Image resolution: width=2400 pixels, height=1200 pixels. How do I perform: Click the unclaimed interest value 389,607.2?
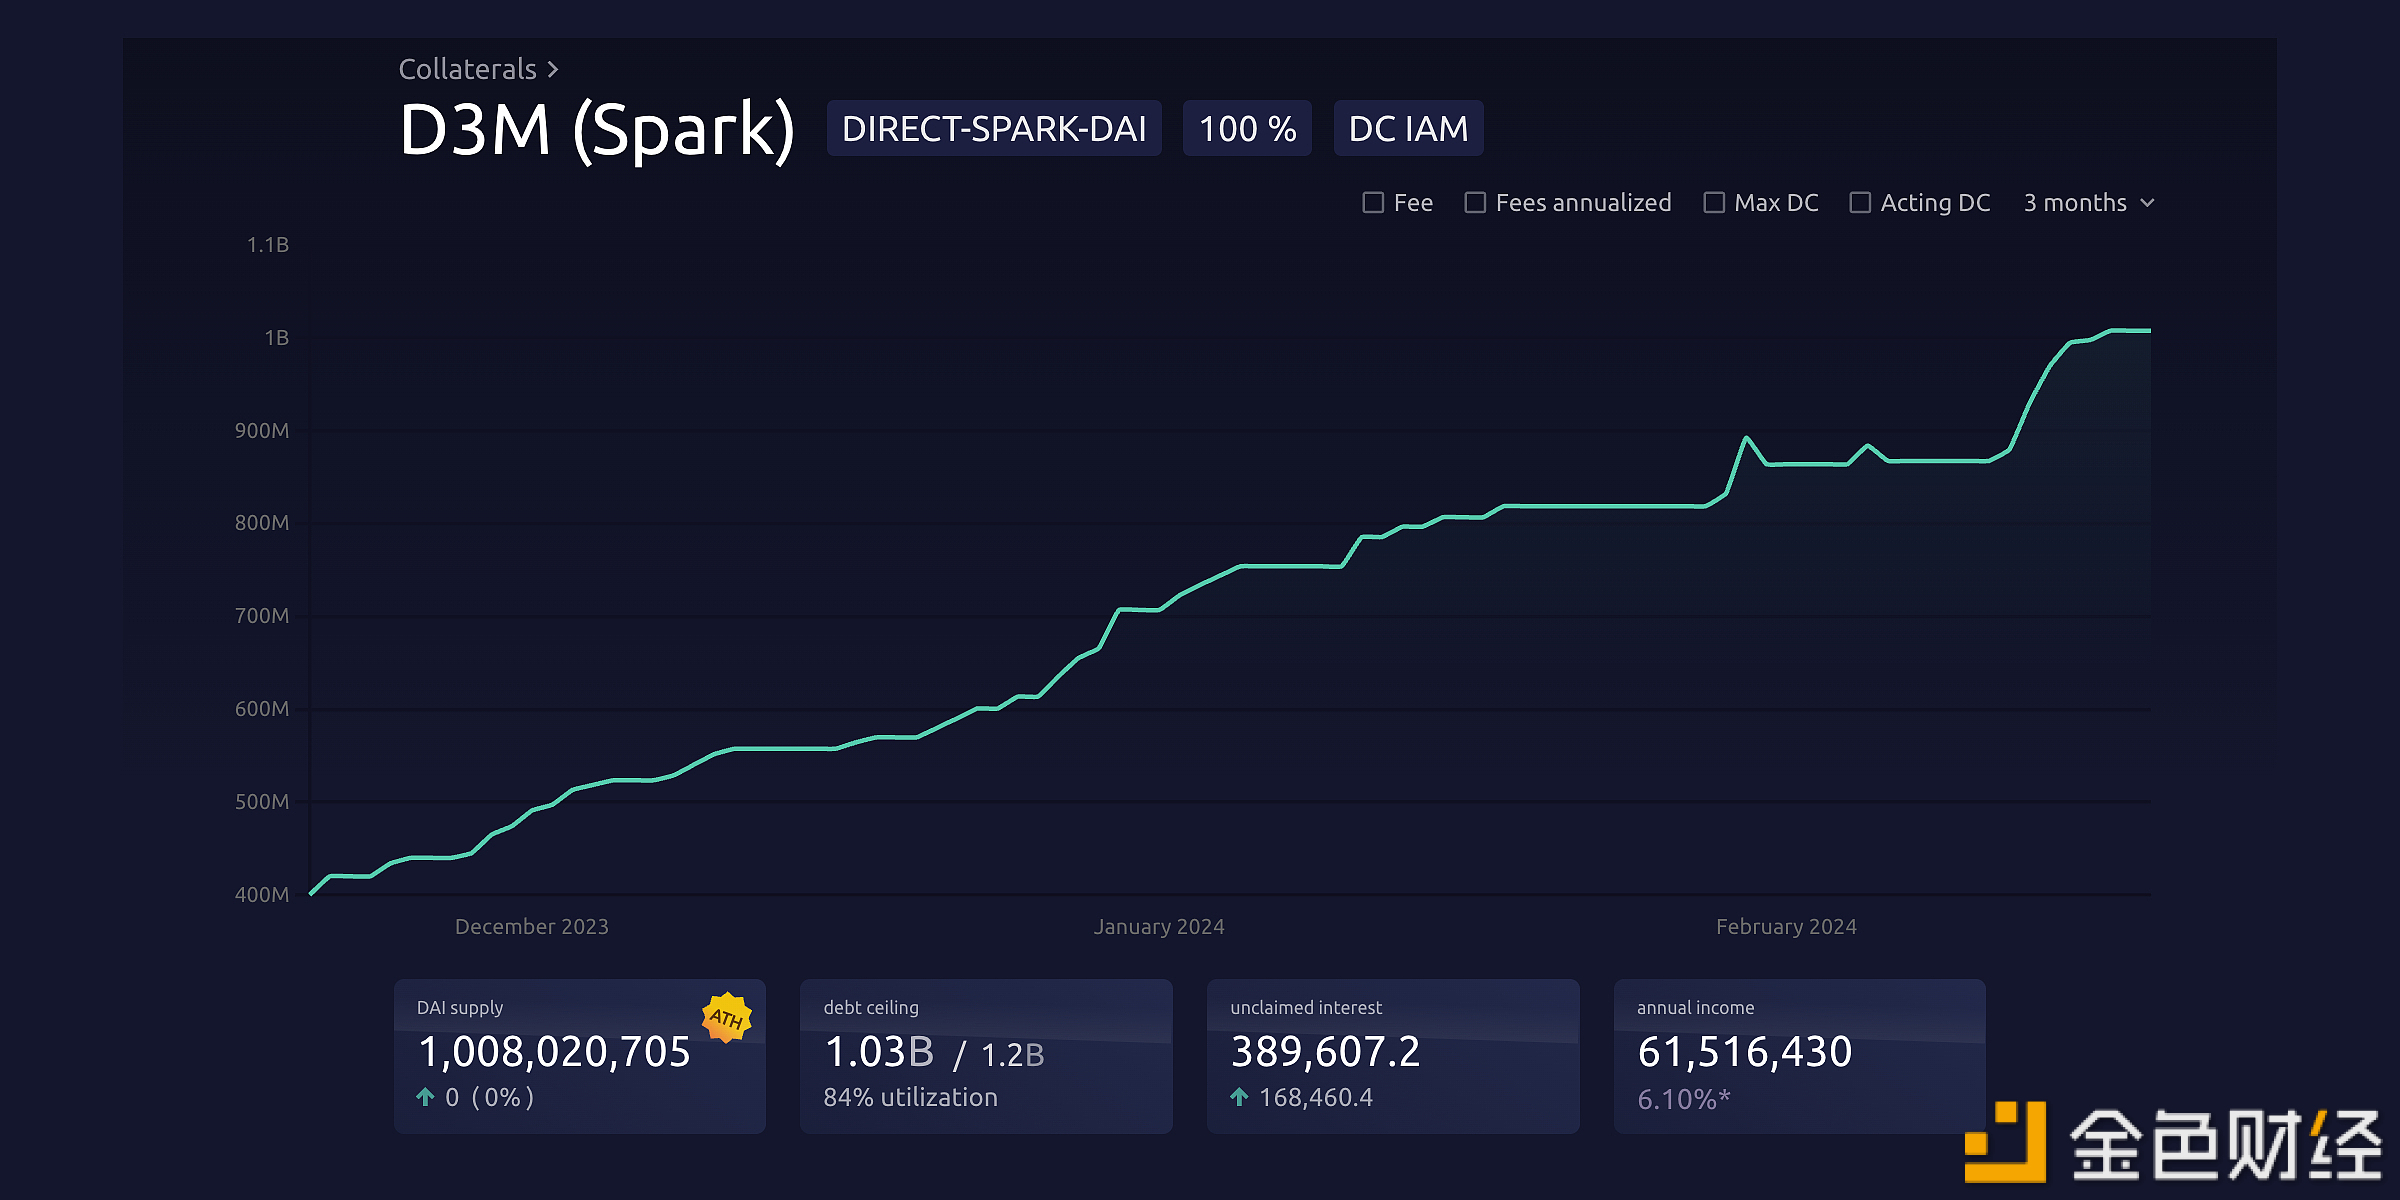click(x=1325, y=1052)
